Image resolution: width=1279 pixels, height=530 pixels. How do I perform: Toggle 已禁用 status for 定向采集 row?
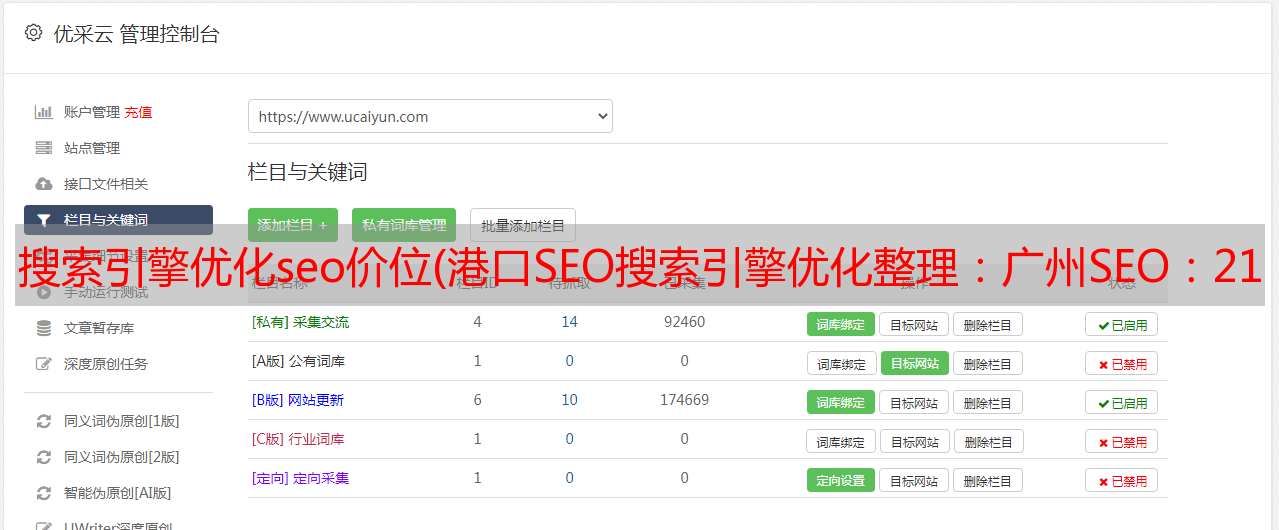[1121, 480]
